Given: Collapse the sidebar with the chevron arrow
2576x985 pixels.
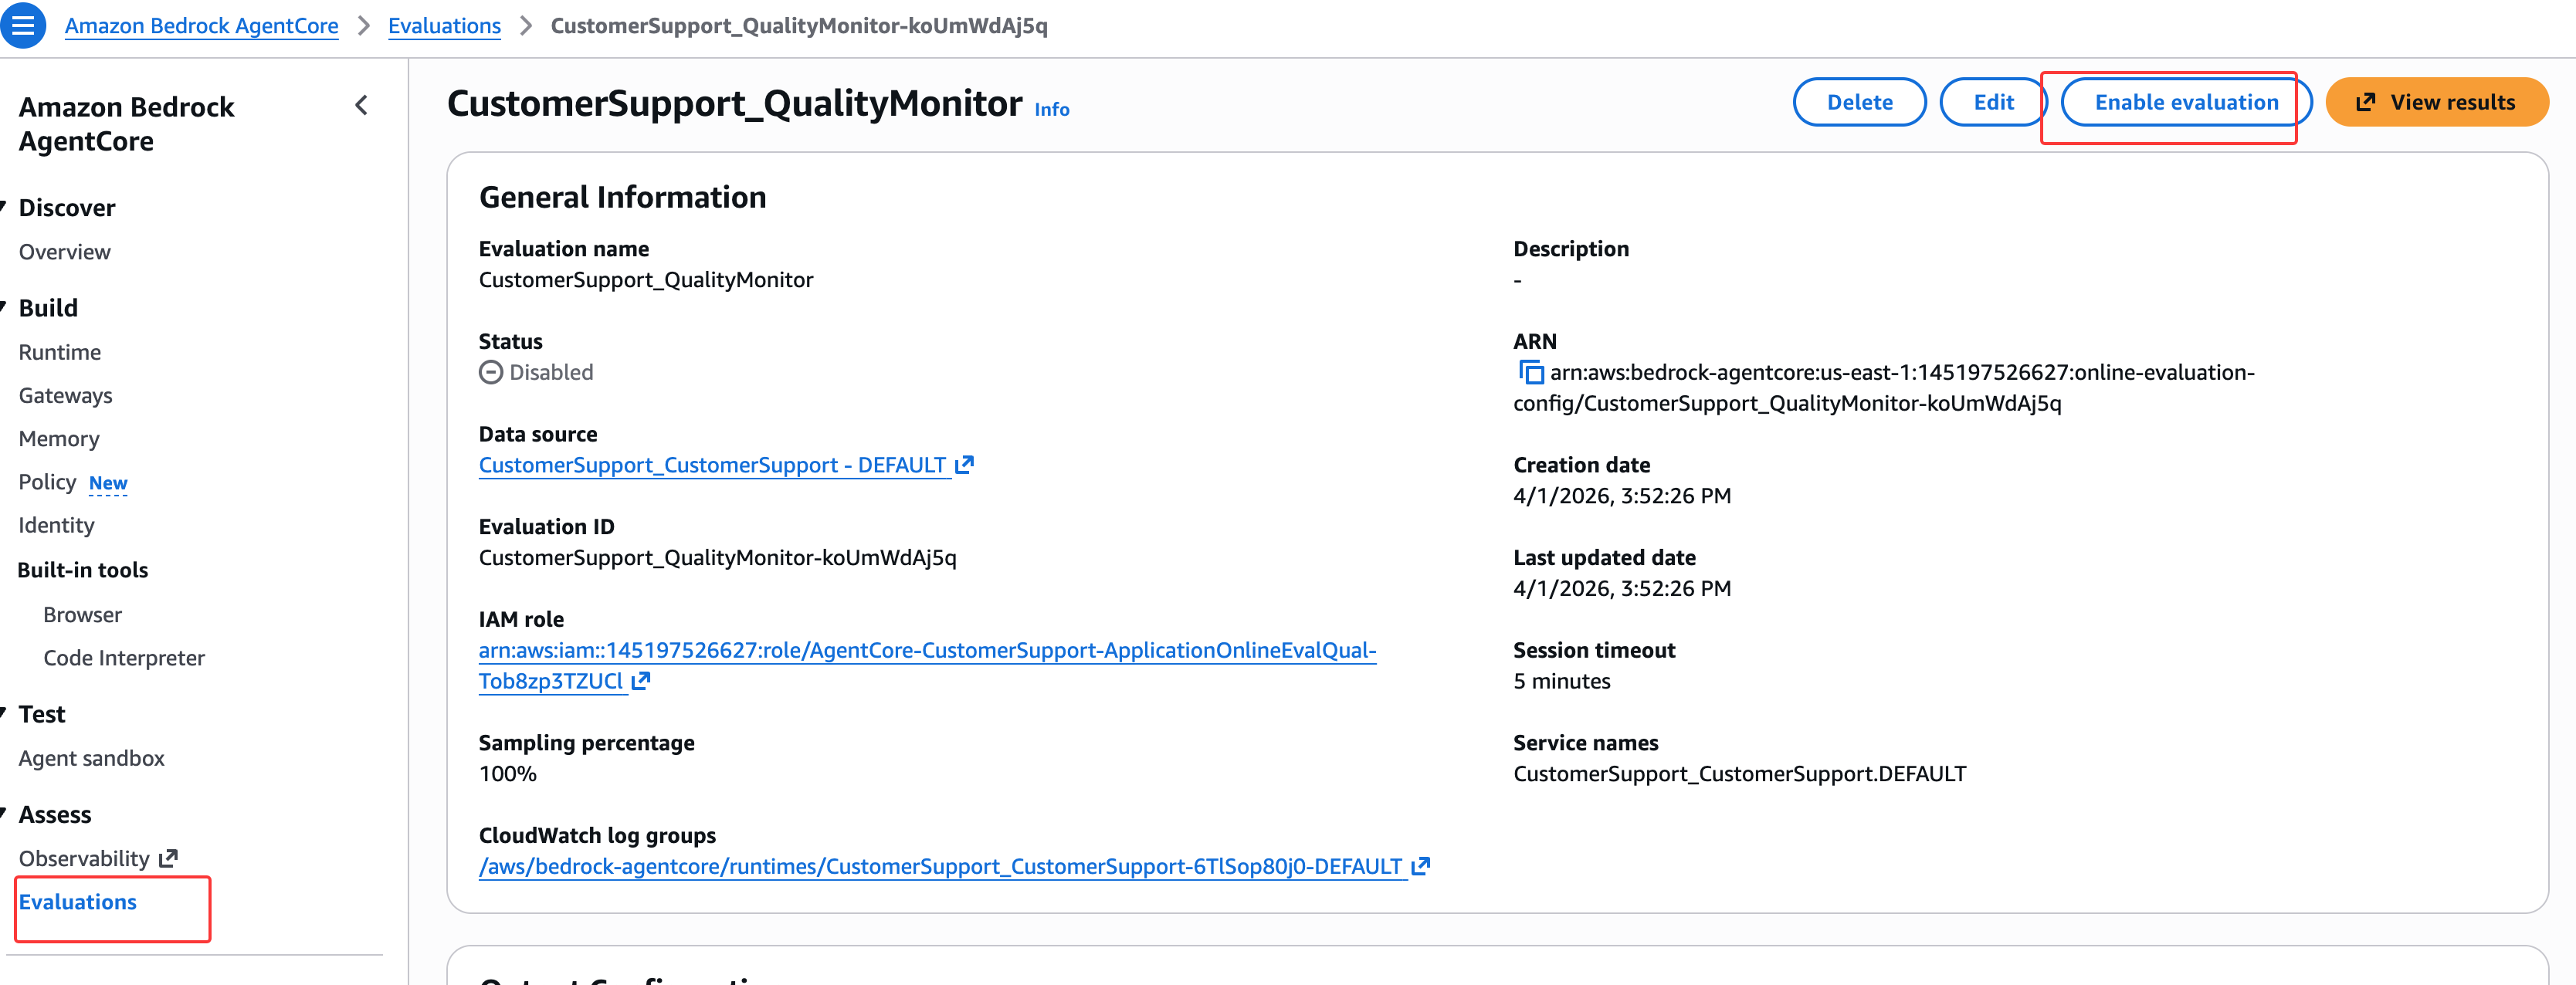Looking at the screenshot, I should [x=361, y=105].
